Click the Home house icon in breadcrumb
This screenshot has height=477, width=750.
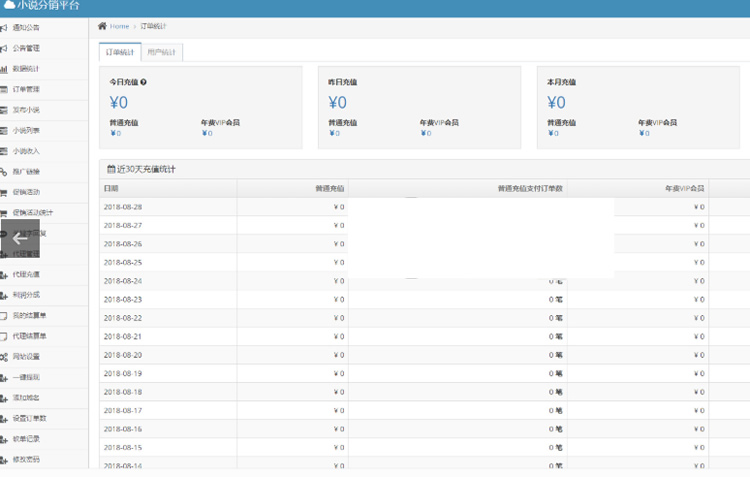pos(102,26)
